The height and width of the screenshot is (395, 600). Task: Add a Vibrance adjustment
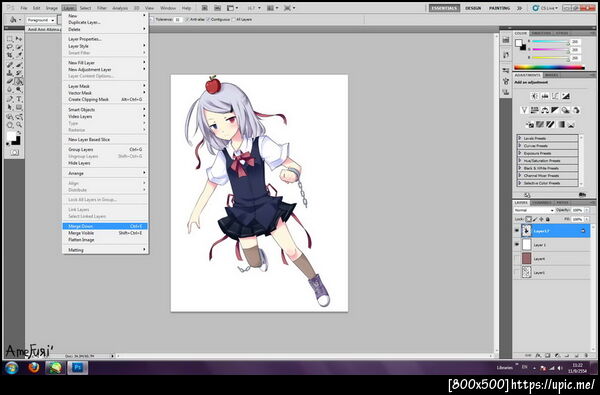point(524,110)
